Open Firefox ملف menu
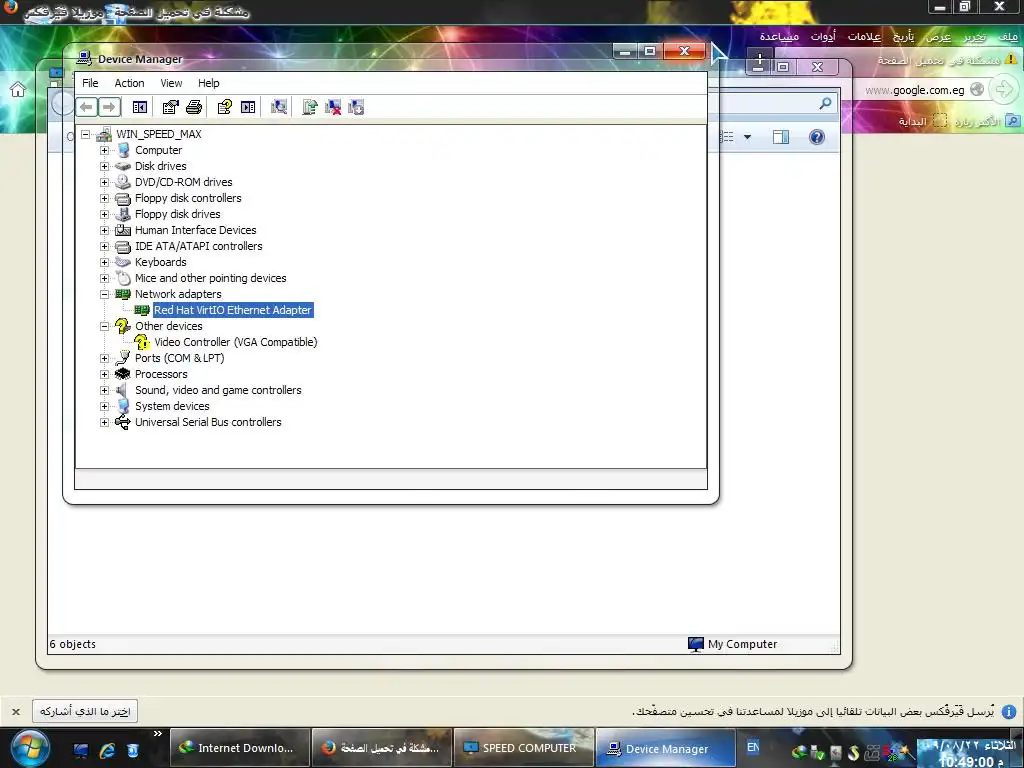 click(x=1008, y=37)
